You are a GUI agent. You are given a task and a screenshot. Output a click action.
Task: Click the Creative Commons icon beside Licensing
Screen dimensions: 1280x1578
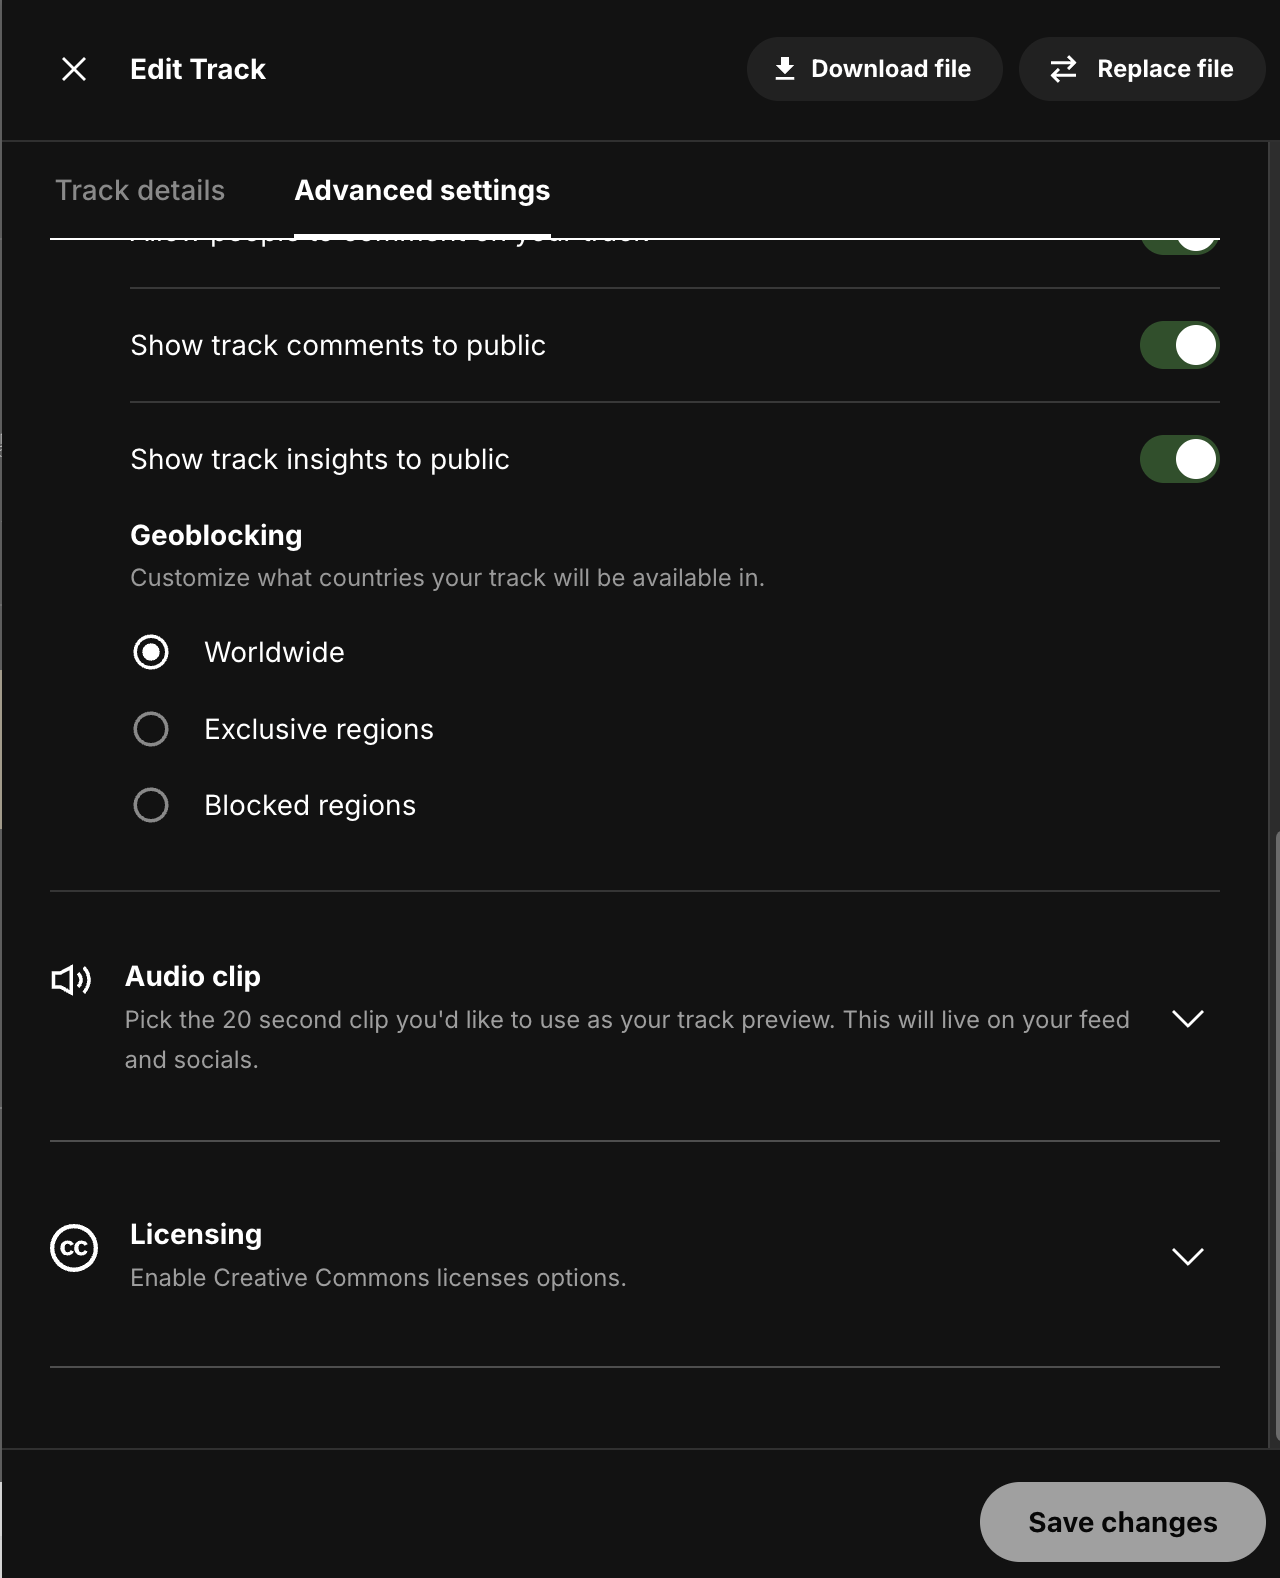click(x=73, y=1248)
